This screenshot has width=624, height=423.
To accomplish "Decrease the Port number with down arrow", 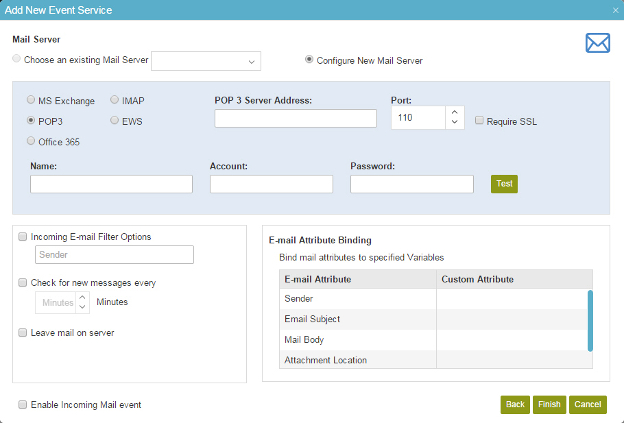I will point(454,122).
